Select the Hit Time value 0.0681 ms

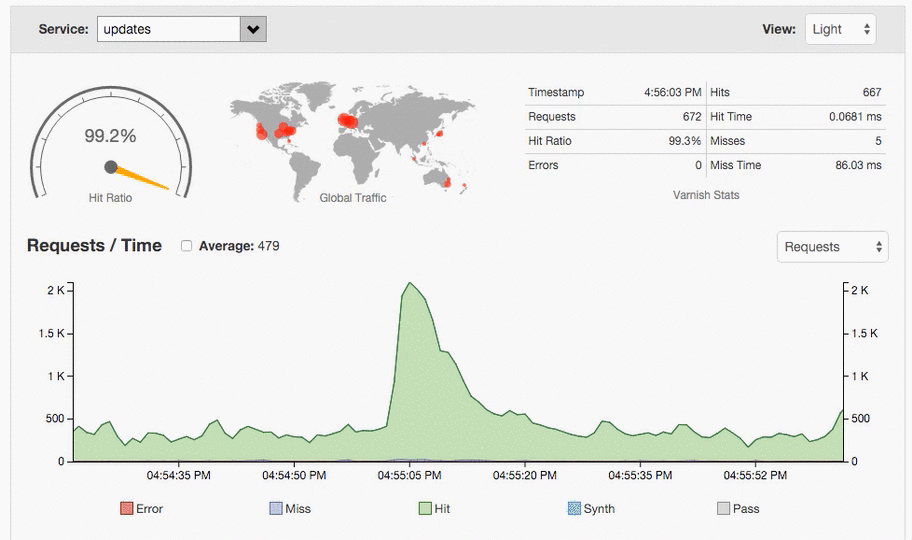(855, 116)
